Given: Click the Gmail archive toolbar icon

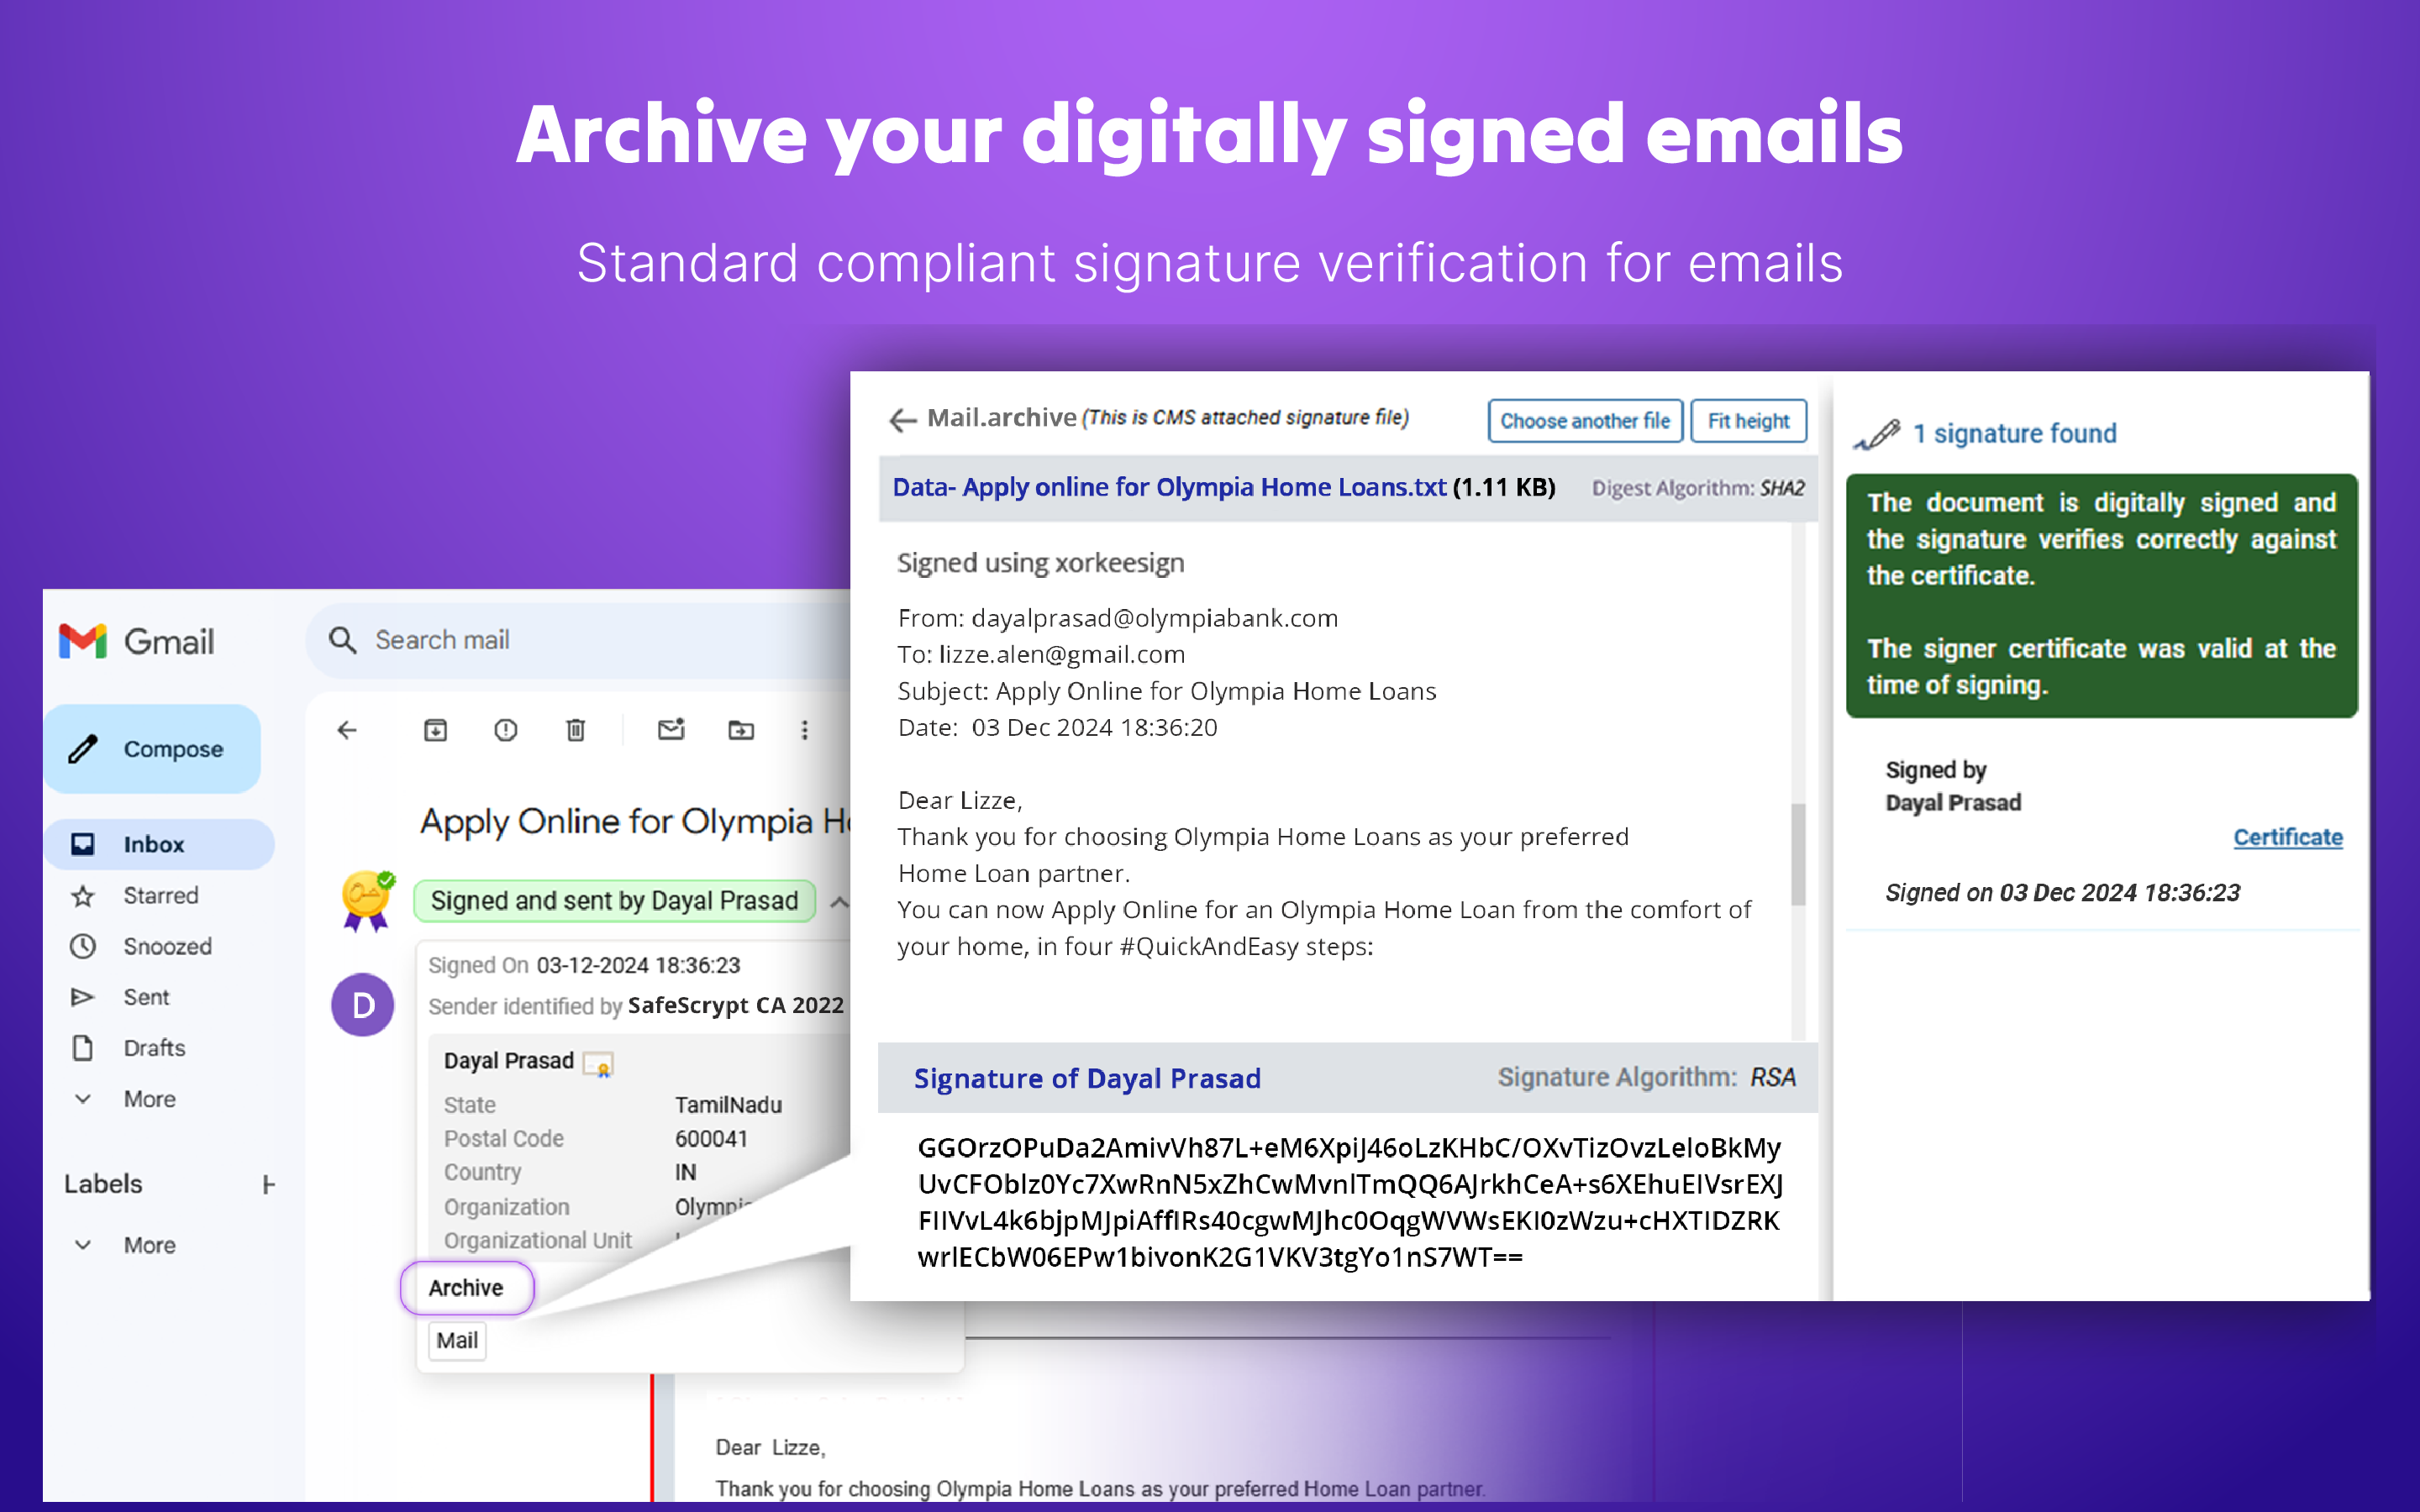Looking at the screenshot, I should [x=435, y=730].
